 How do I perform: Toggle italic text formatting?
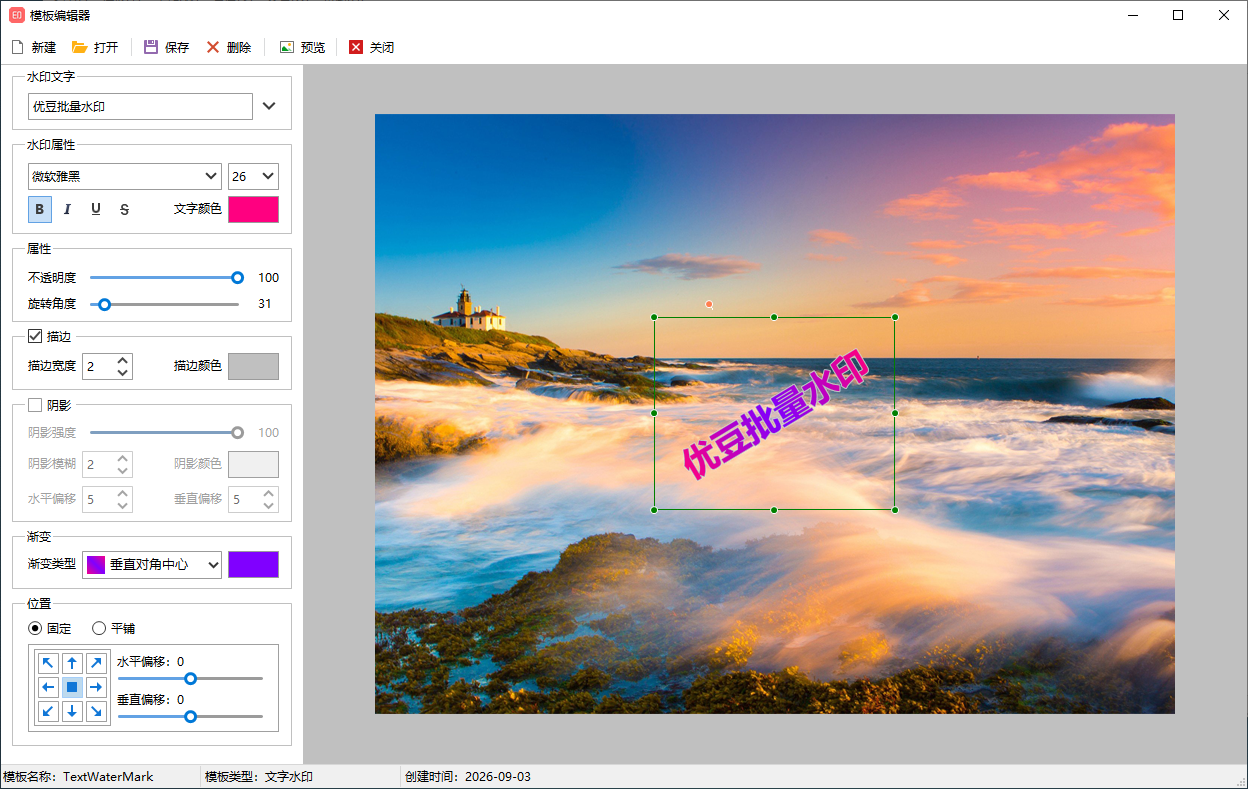pyautogui.click(x=68, y=209)
